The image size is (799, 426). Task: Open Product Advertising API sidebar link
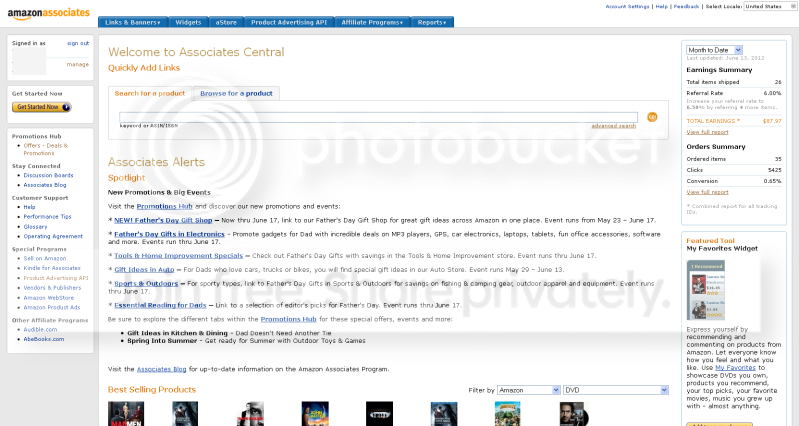56,278
